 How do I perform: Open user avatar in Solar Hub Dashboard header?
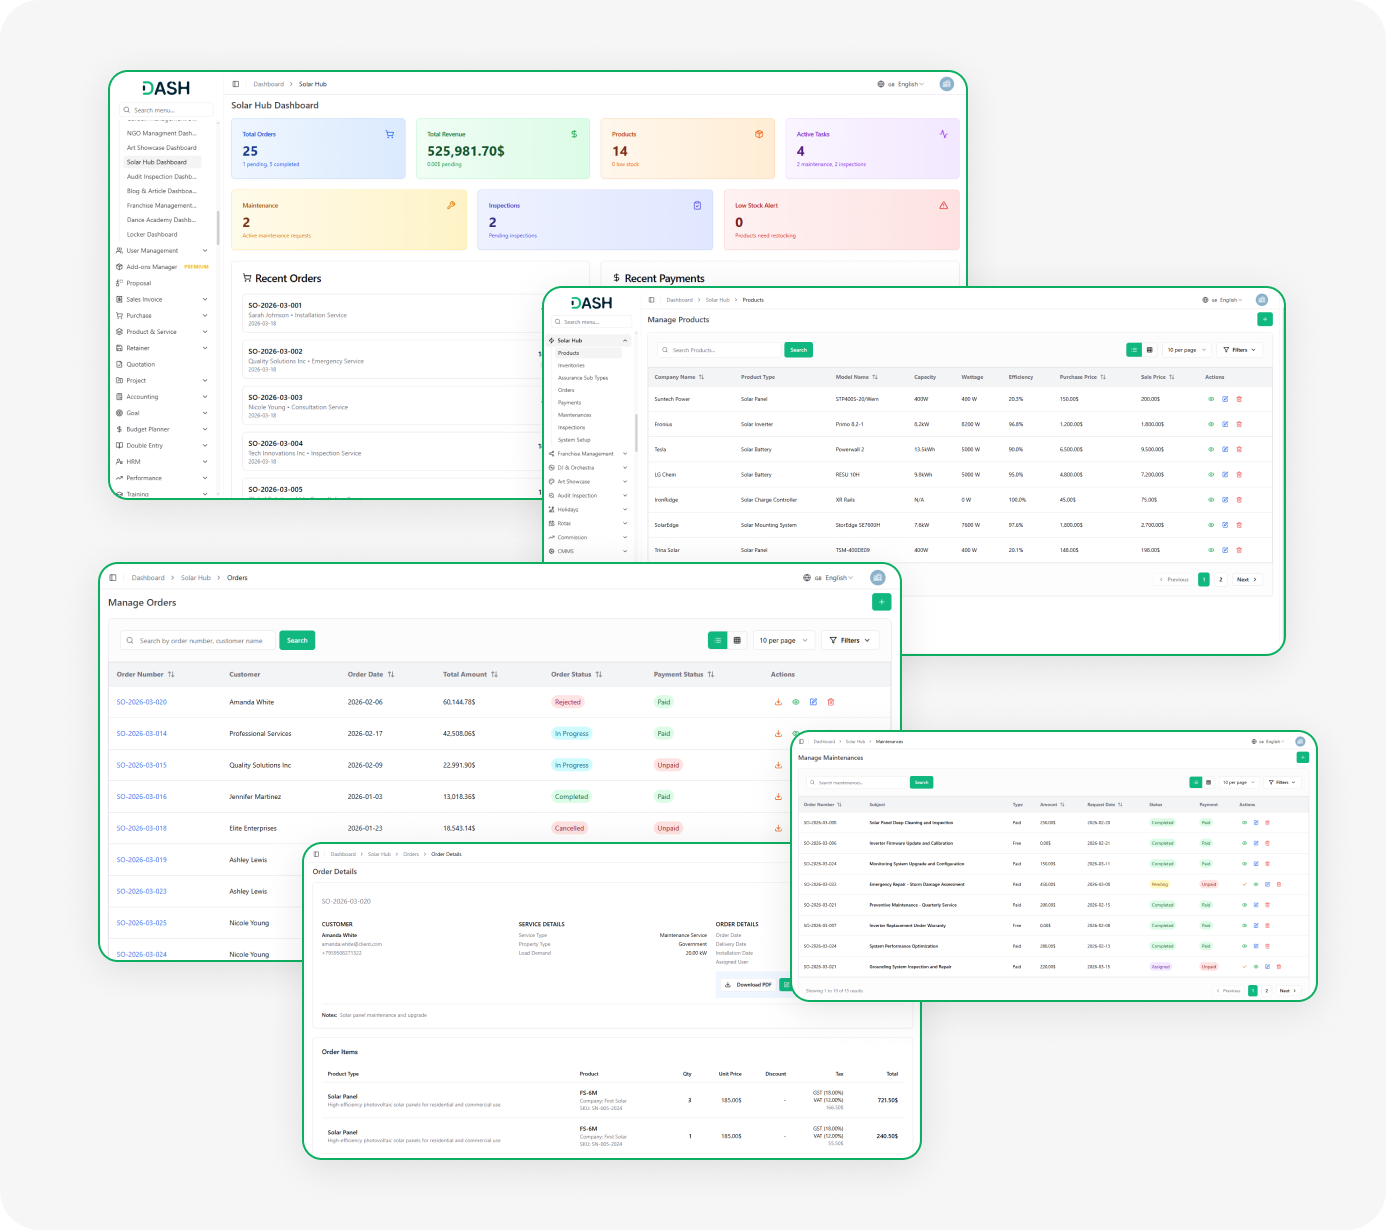tap(947, 84)
